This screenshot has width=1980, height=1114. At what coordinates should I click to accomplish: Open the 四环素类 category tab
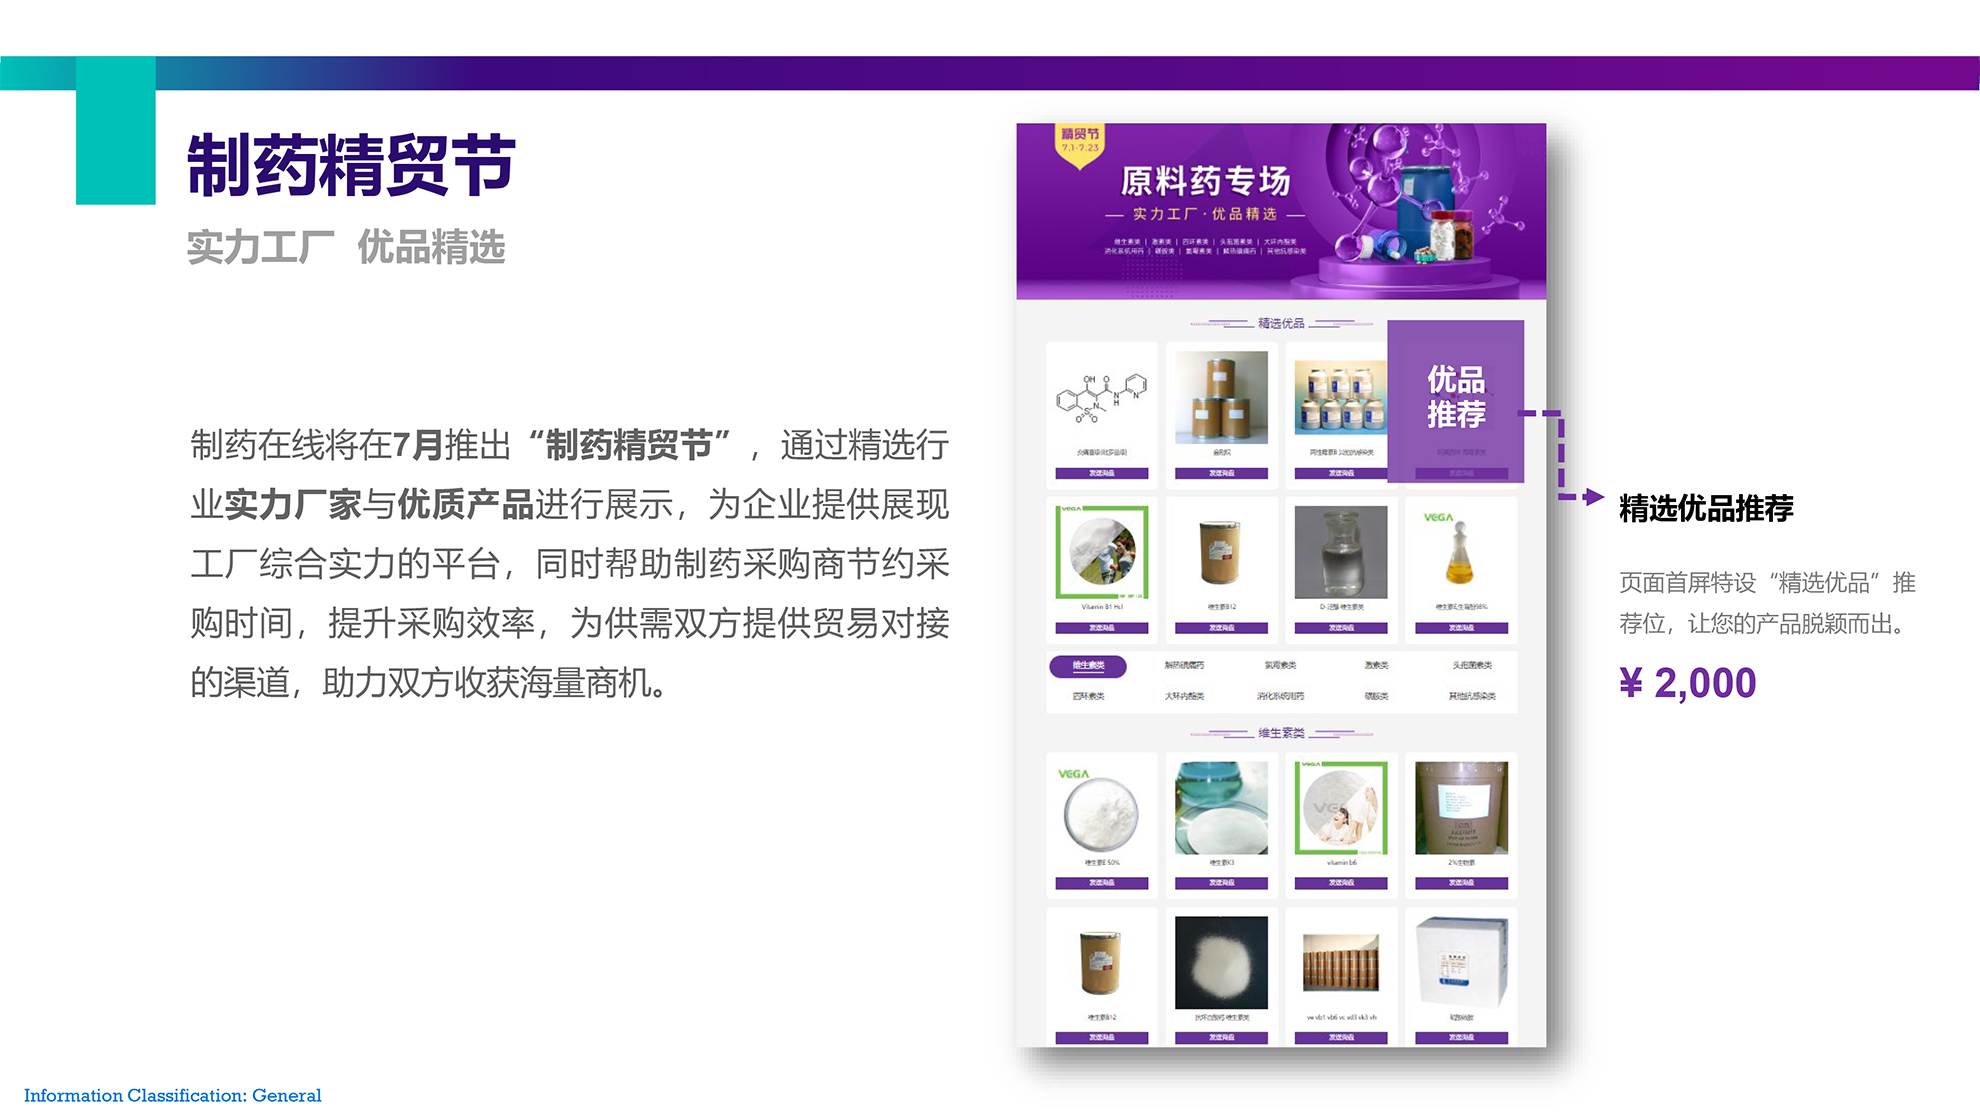[1088, 696]
